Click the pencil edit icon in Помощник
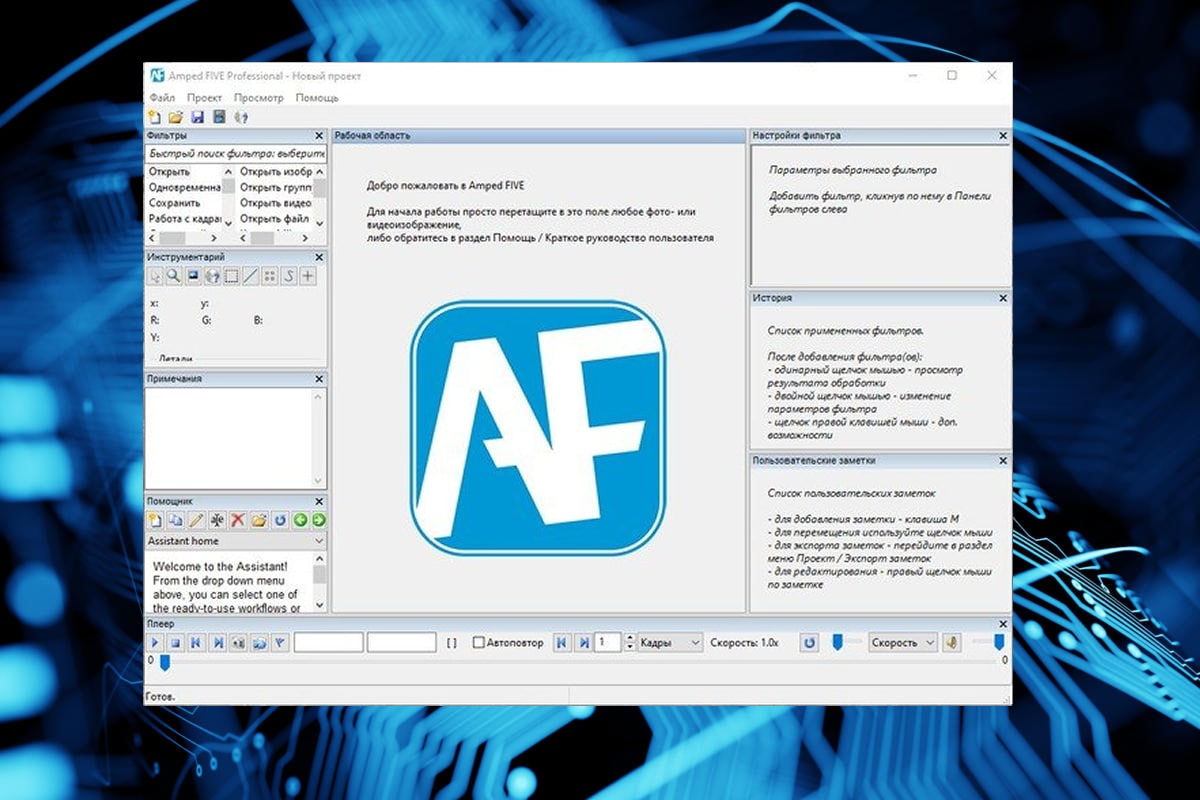 tap(196, 520)
